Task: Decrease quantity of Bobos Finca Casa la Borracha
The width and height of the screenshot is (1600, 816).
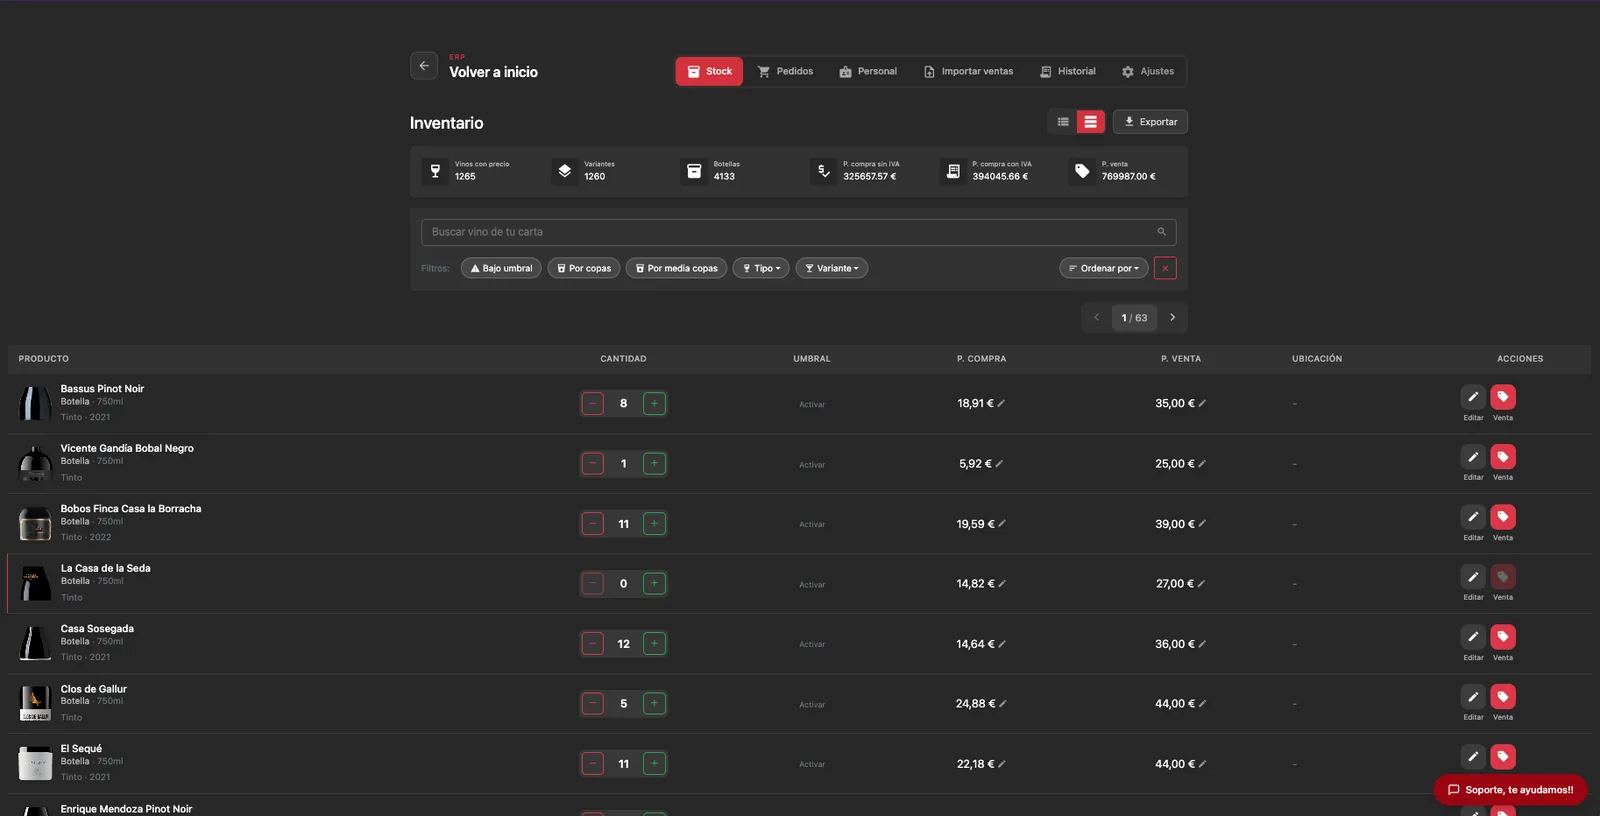Action: (593, 524)
